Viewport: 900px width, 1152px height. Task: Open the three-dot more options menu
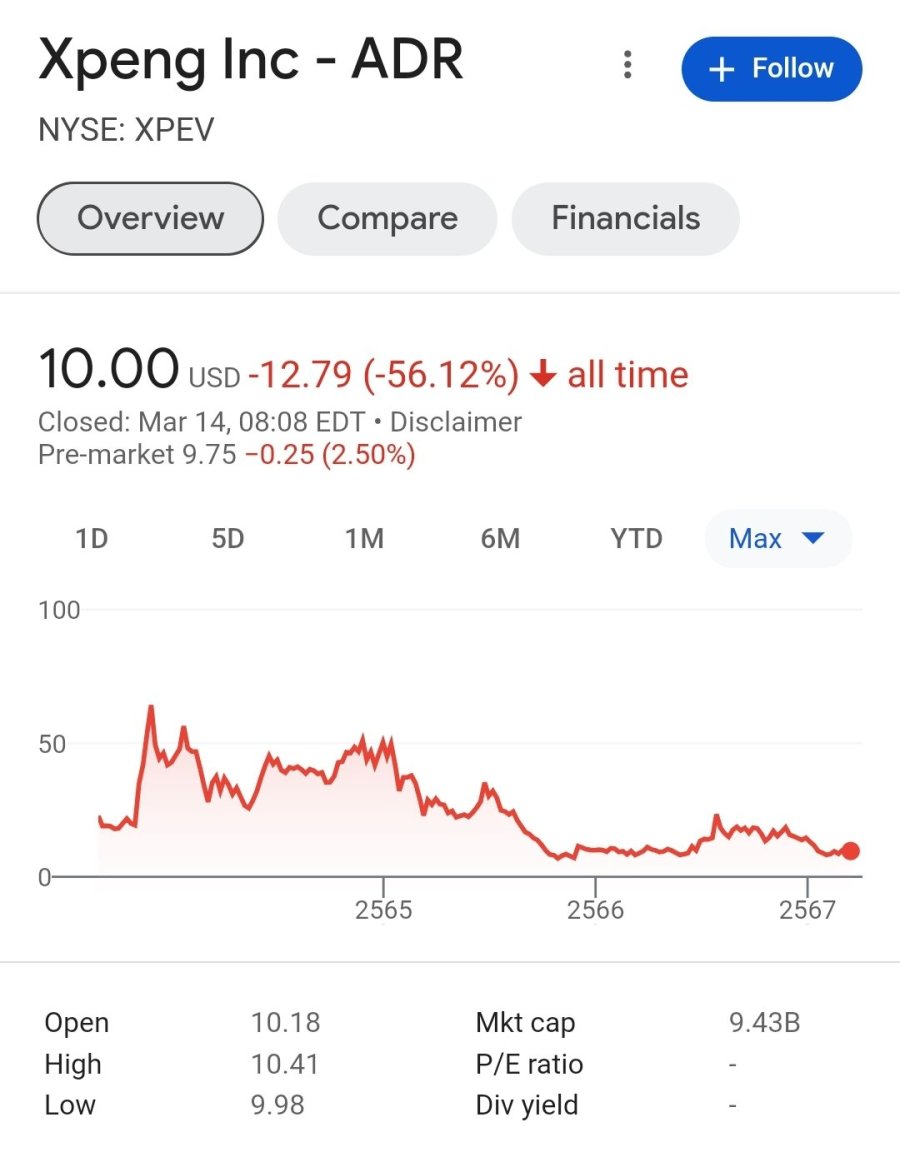[627, 65]
